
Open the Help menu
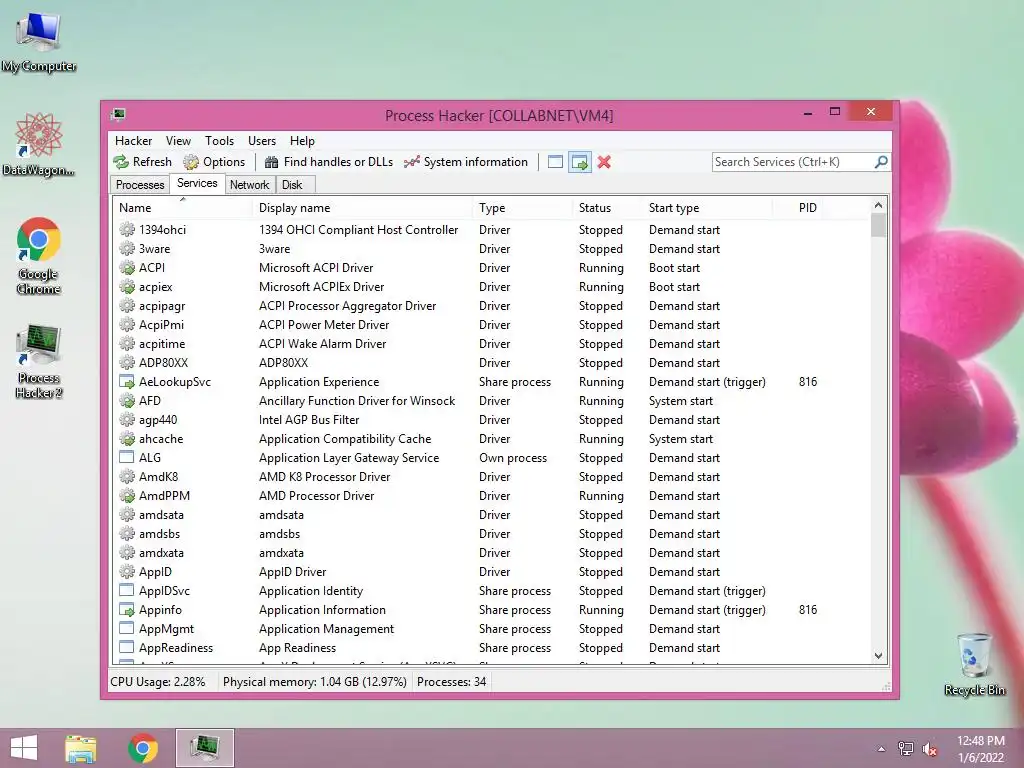click(302, 140)
